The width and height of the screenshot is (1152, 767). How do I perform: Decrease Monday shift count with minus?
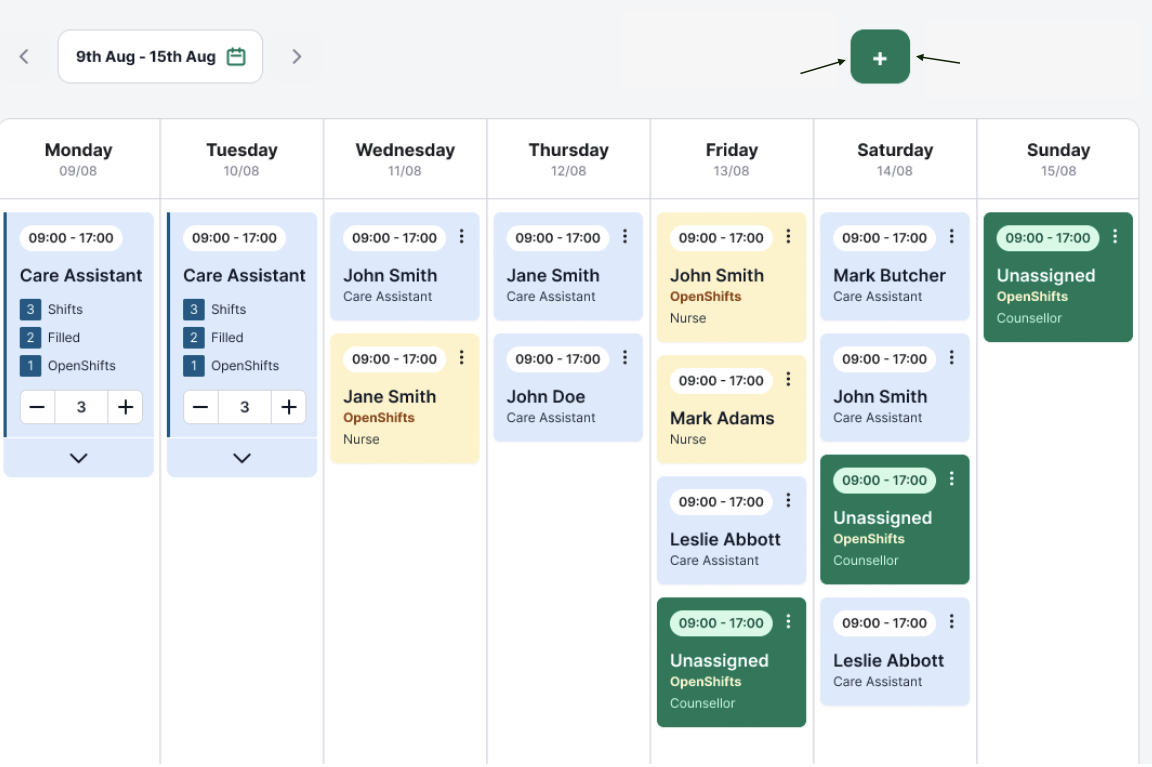(37, 407)
